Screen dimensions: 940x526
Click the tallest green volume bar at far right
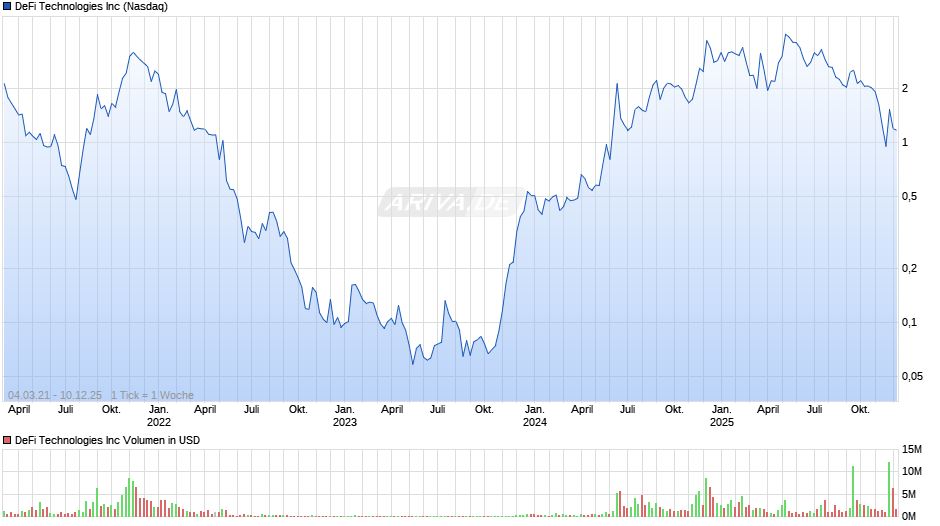(x=889, y=489)
